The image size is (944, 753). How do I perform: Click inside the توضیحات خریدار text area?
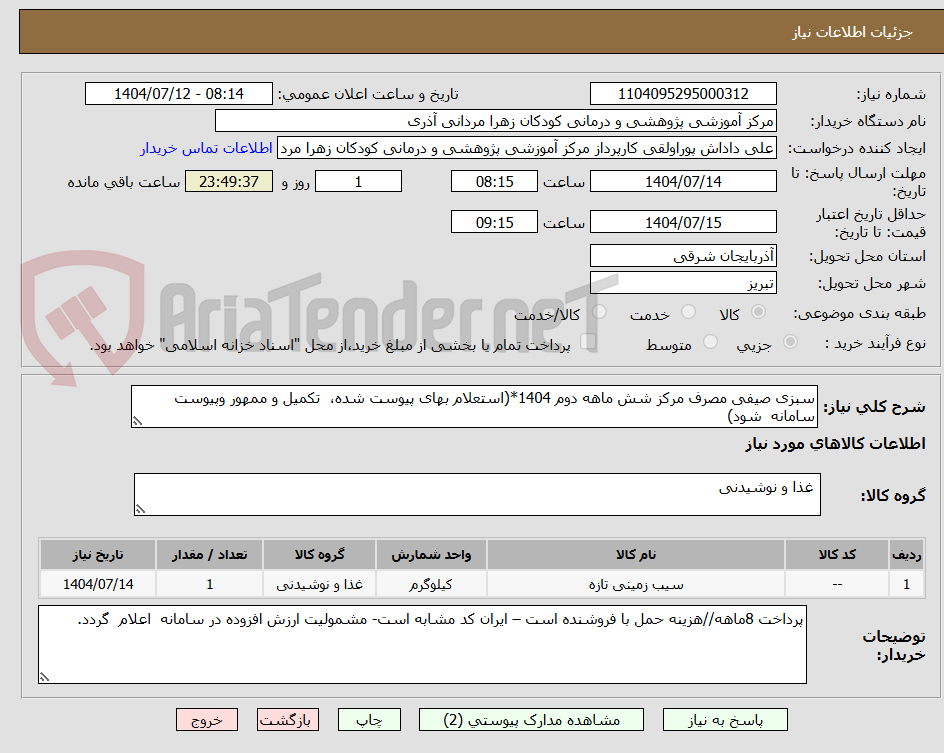click(x=420, y=645)
